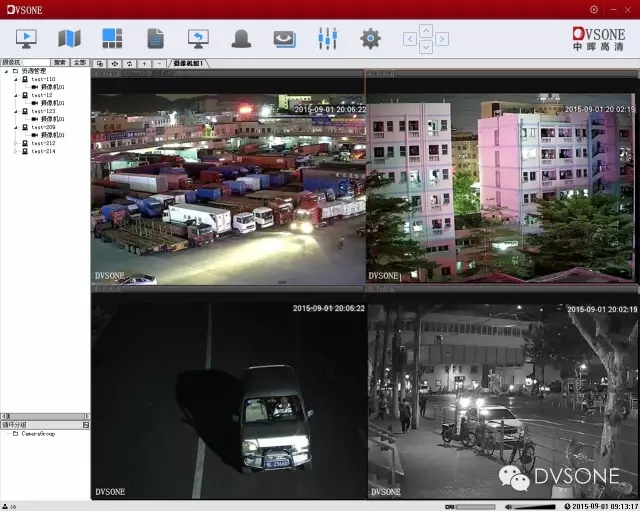The width and height of the screenshot is (640, 511).
Task: Open the alarm bell icon
Action: [x=241, y=39]
